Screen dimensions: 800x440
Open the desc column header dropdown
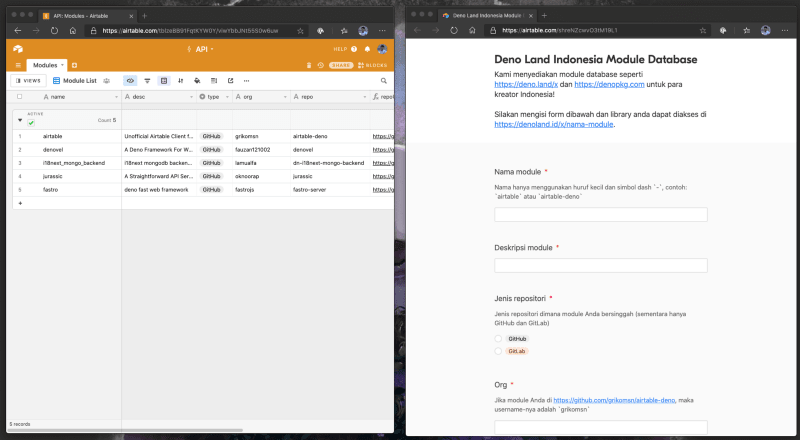point(191,96)
